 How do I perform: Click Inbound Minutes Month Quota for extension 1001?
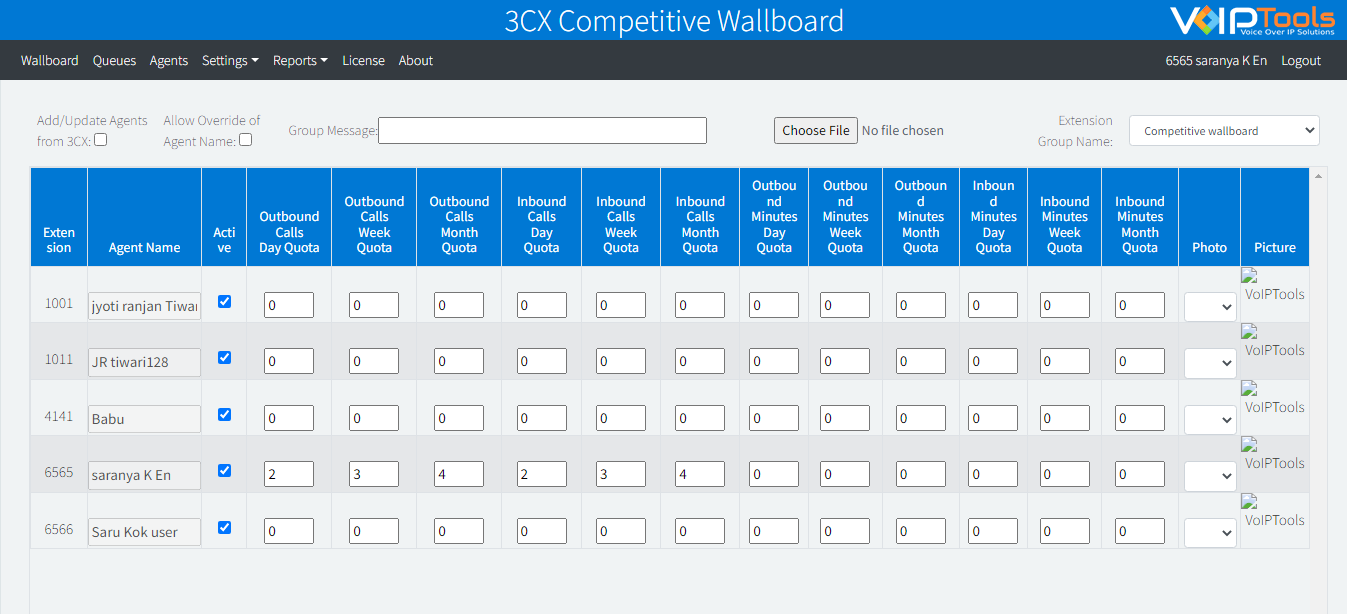[1140, 305]
